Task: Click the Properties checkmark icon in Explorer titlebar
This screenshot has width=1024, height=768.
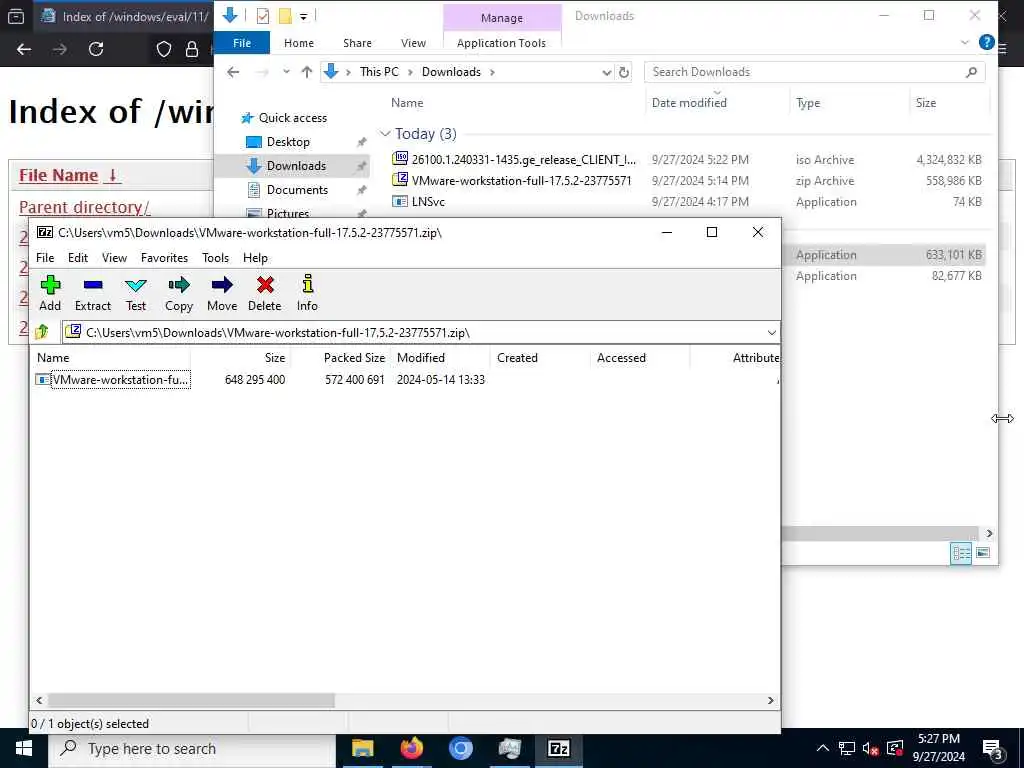Action: click(x=263, y=16)
